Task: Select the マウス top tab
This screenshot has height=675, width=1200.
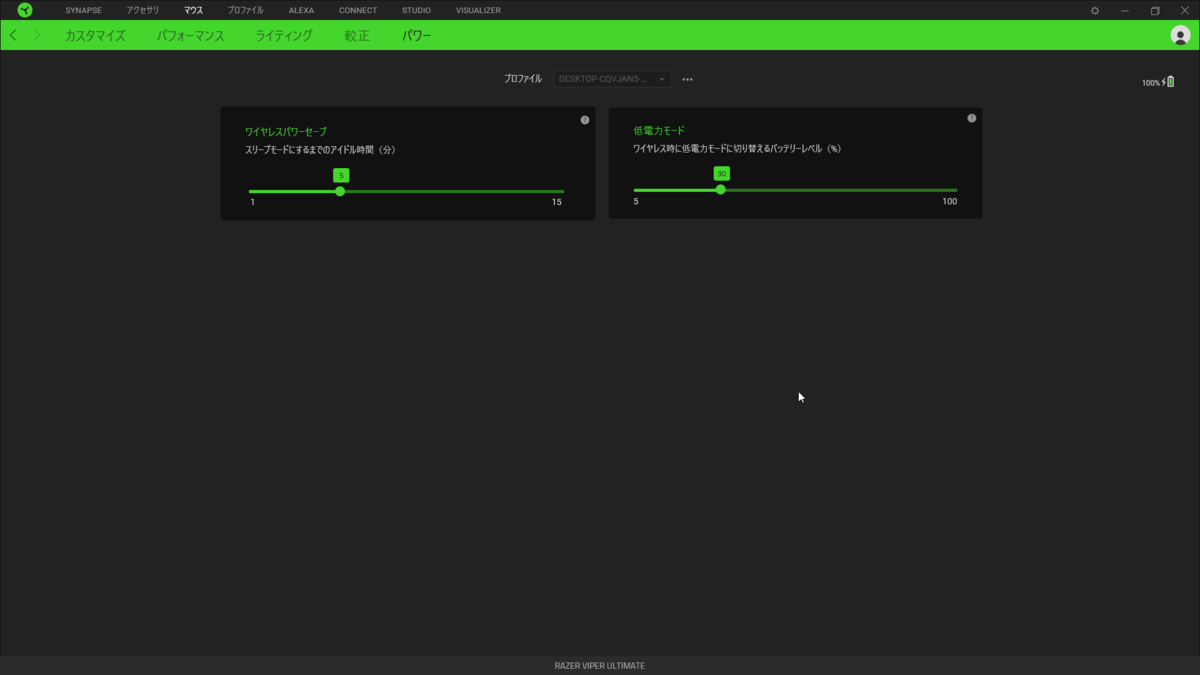Action: [193, 10]
